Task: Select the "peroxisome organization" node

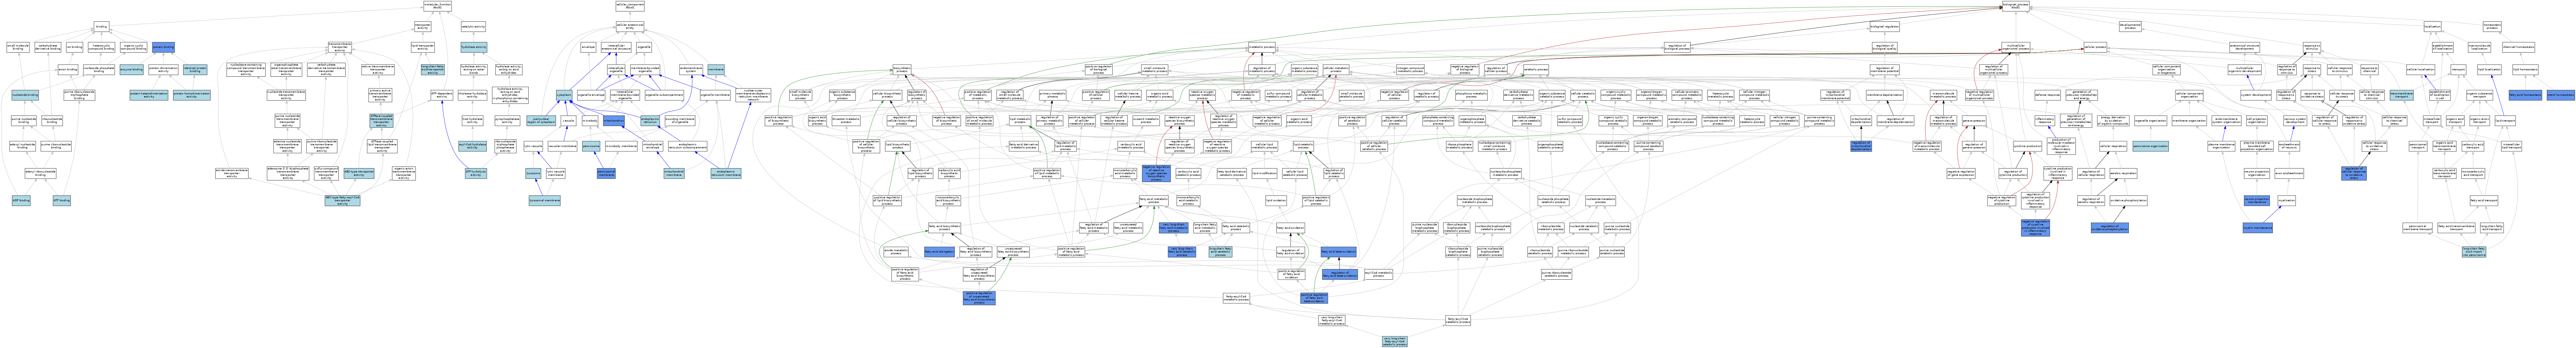Action: coord(2151,146)
